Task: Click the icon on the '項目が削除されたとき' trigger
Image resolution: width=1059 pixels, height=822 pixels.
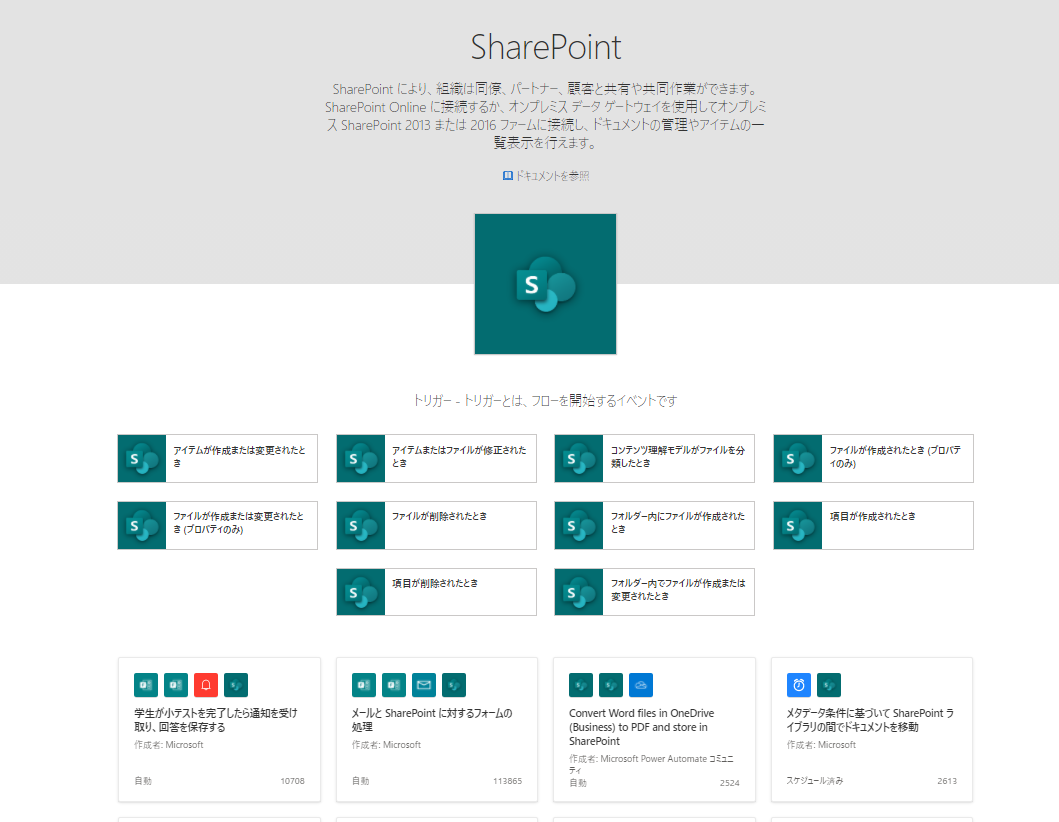Action: (361, 592)
